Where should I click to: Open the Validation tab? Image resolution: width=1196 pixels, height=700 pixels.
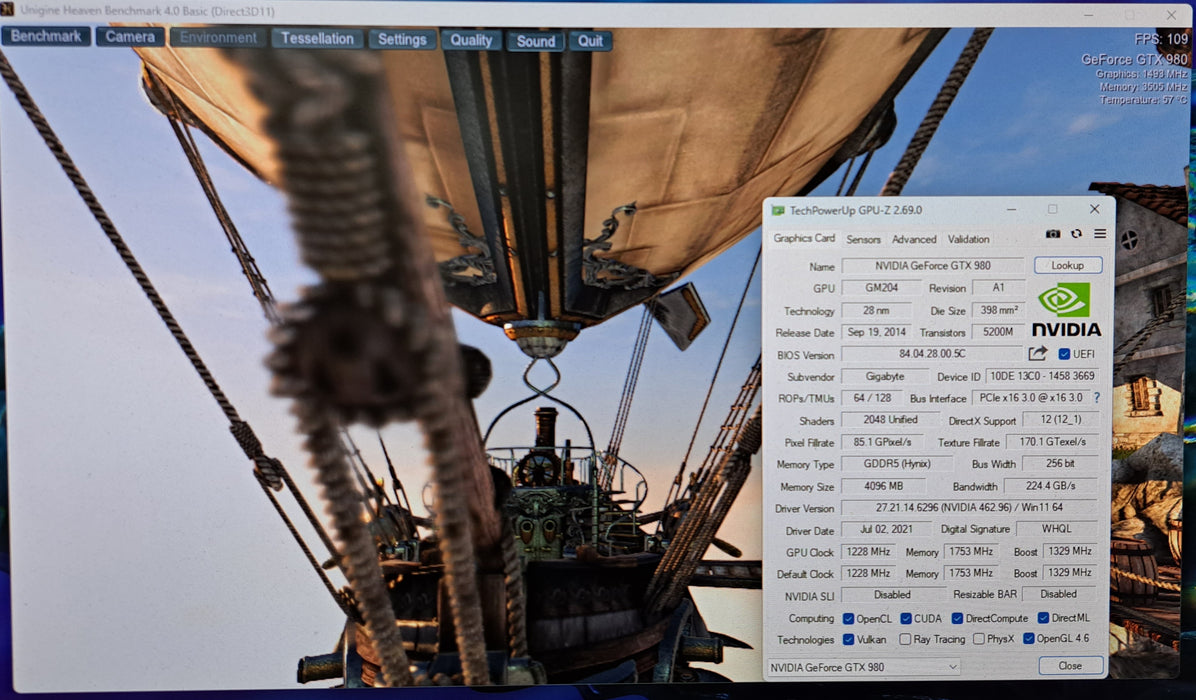[x=969, y=239]
